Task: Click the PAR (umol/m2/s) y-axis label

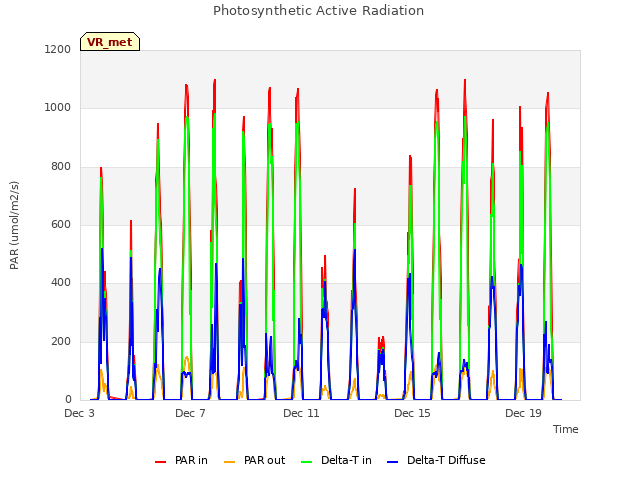Action: pyautogui.click(x=14, y=225)
